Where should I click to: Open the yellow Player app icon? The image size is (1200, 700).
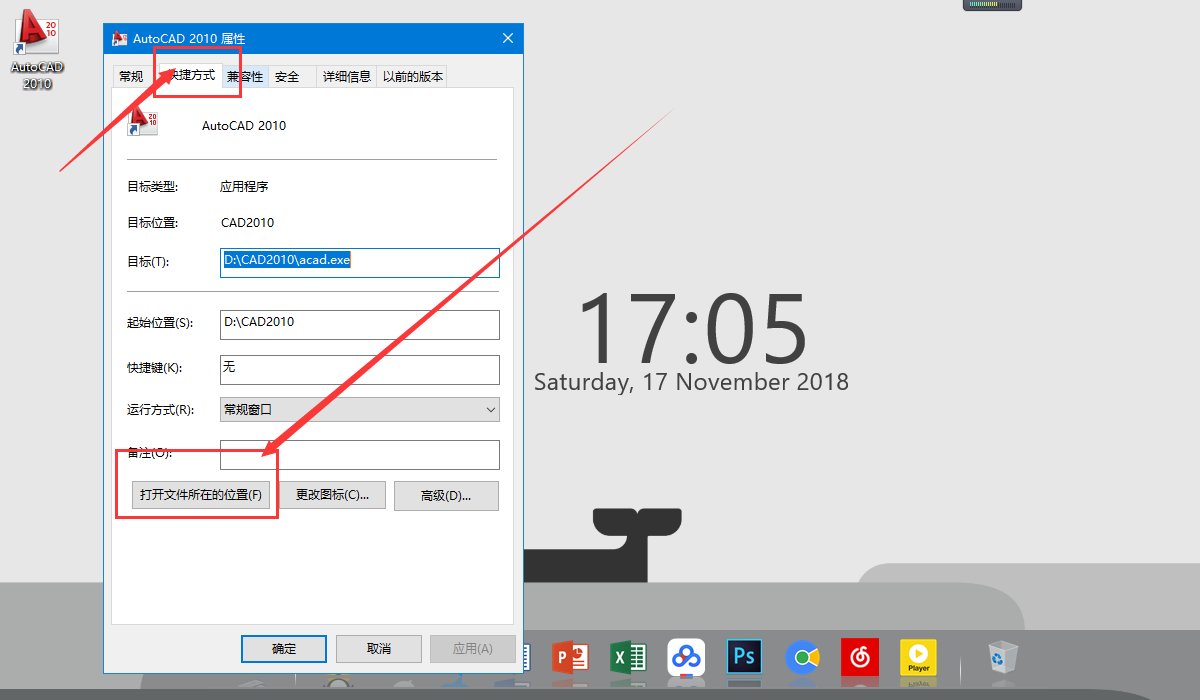(918, 657)
